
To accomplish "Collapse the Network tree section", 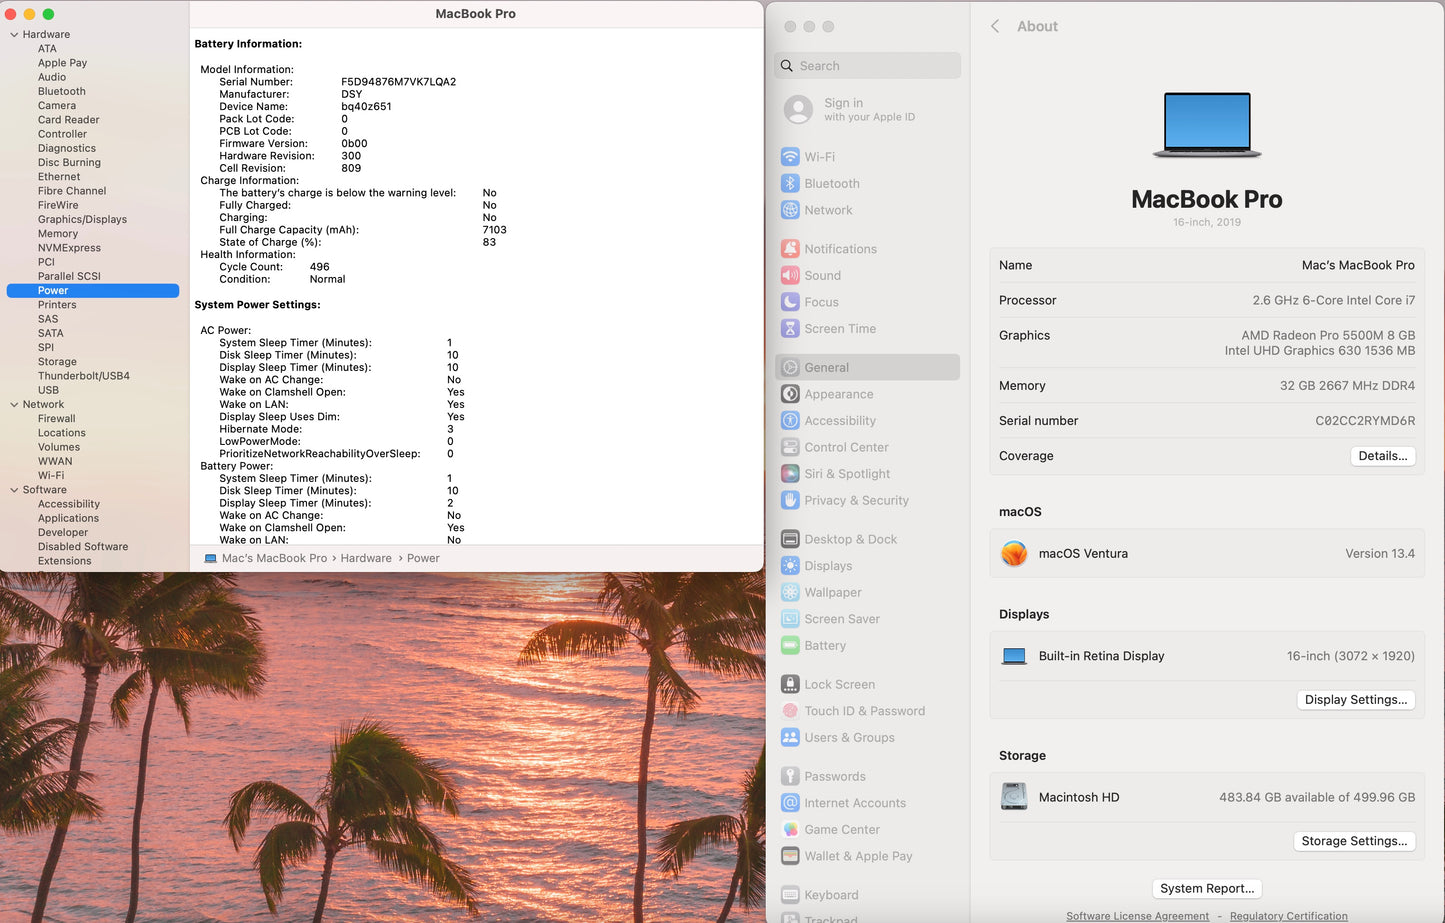I will tap(14, 405).
